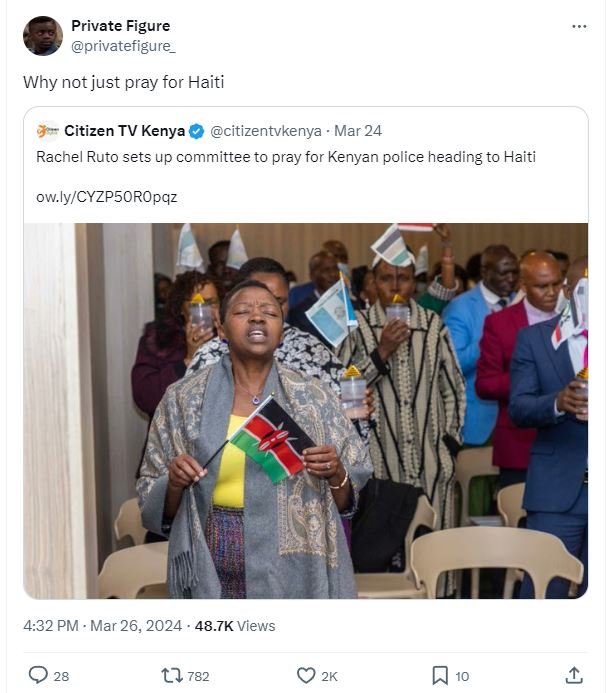Open Private Figure's profile avatar
This screenshot has width=615, height=693.
click(41, 35)
